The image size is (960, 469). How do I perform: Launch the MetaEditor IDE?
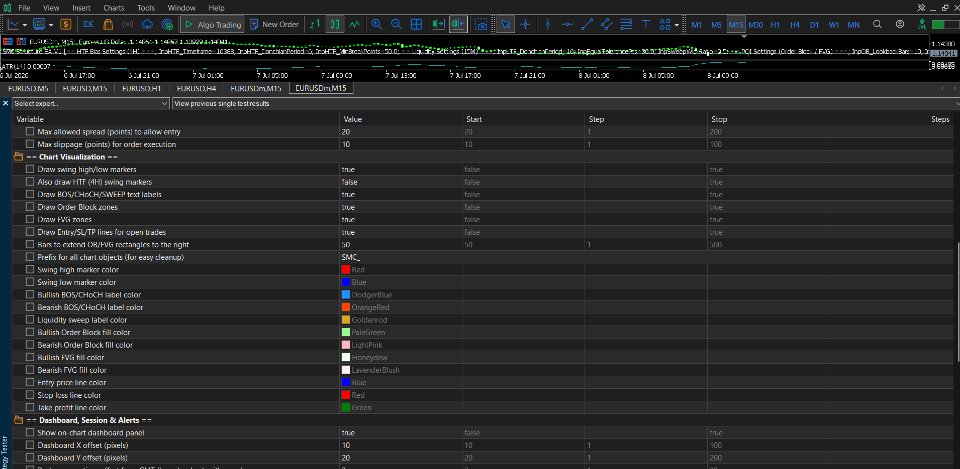(x=88, y=24)
